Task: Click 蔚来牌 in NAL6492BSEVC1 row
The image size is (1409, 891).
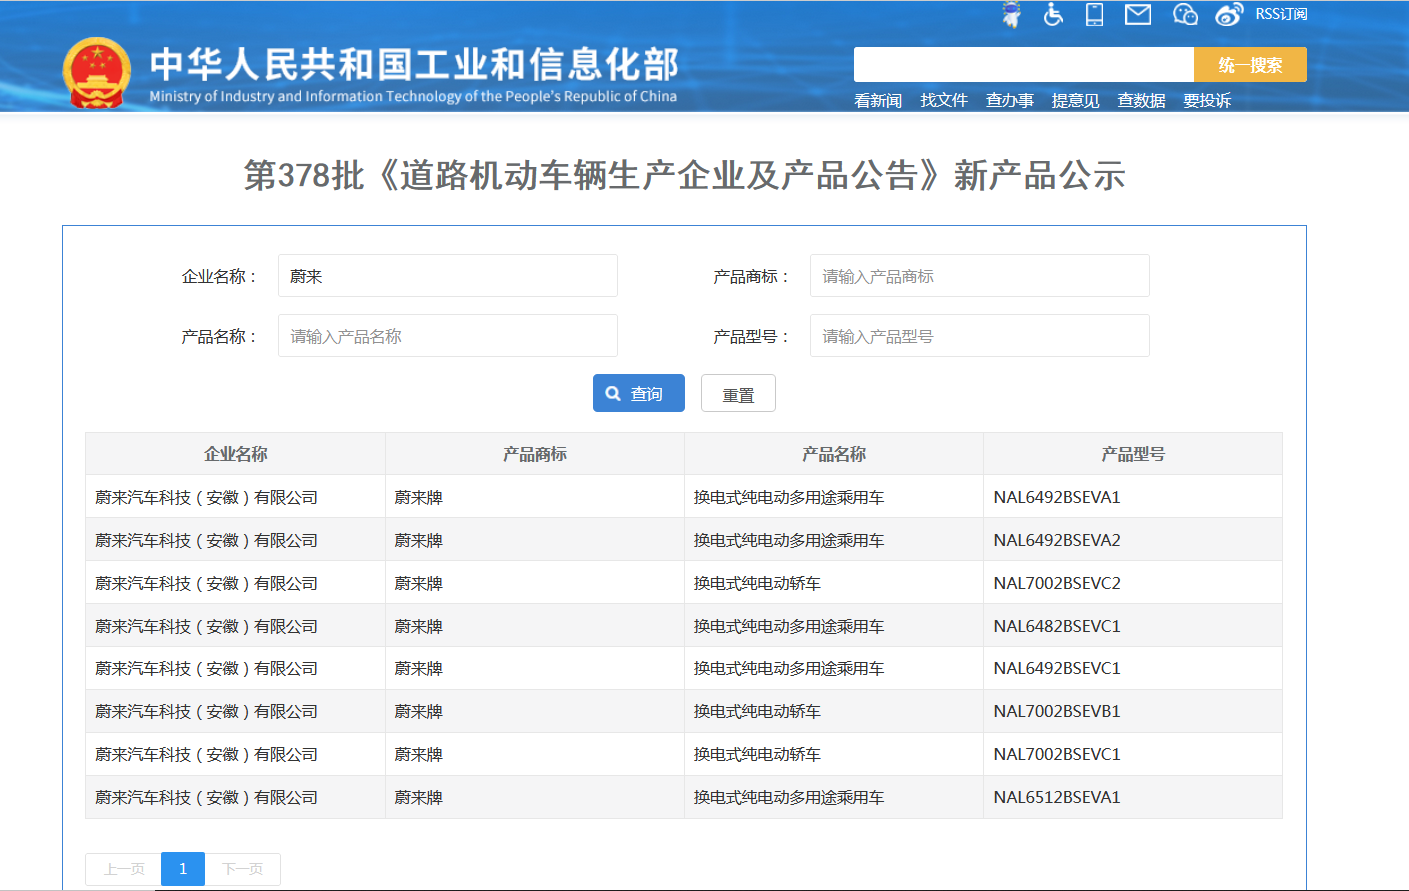Action: click(x=419, y=668)
